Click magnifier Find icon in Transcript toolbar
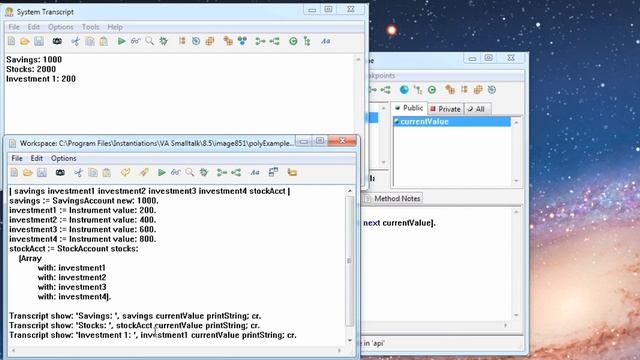 point(150,41)
